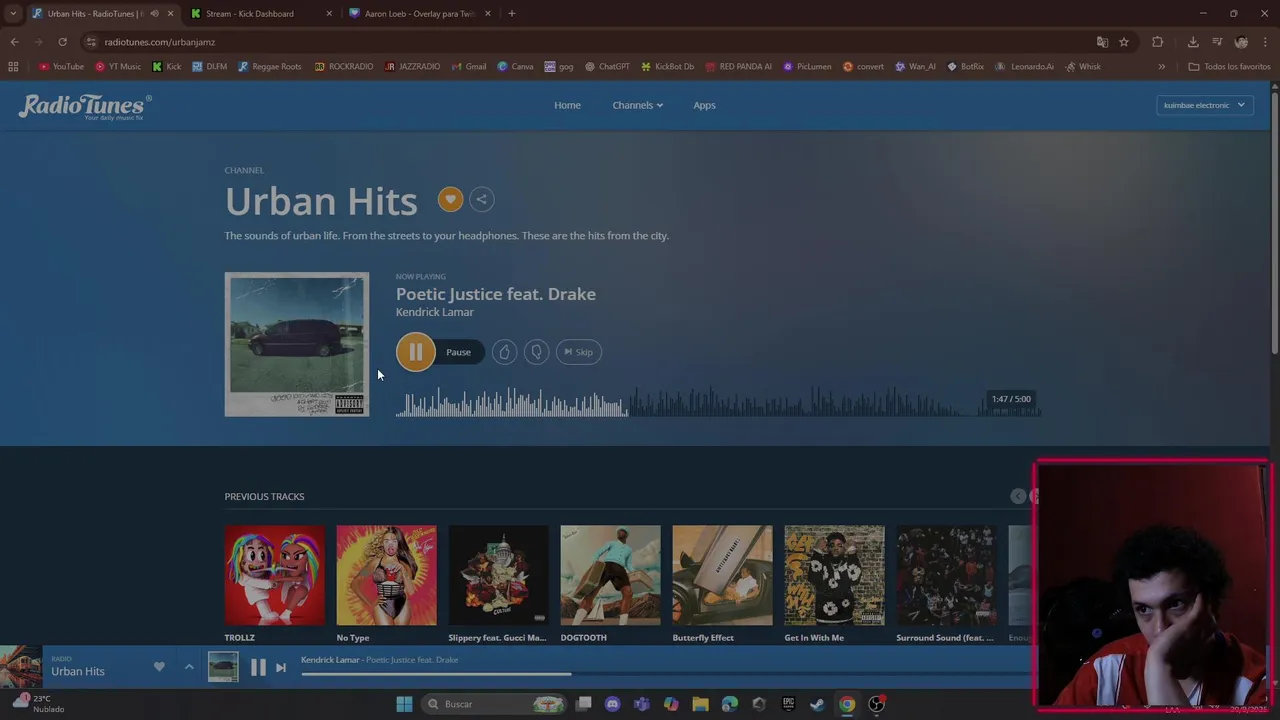Open the weather widget showing 23°C

(37, 703)
